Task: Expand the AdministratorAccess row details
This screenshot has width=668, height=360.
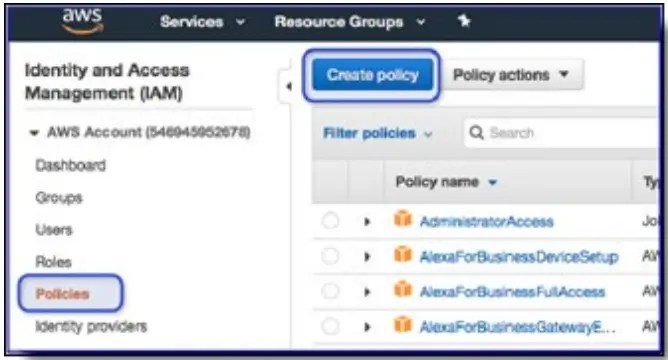Action: (367, 222)
